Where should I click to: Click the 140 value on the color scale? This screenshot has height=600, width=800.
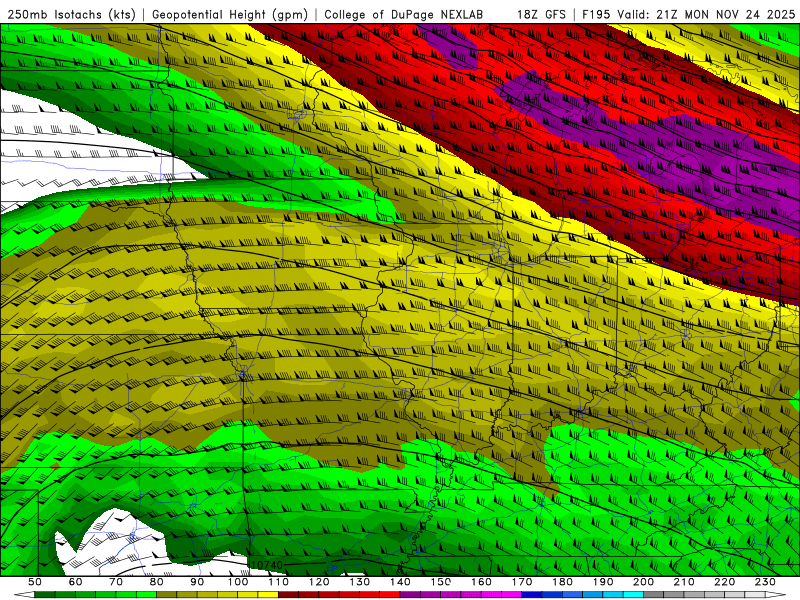[400, 582]
